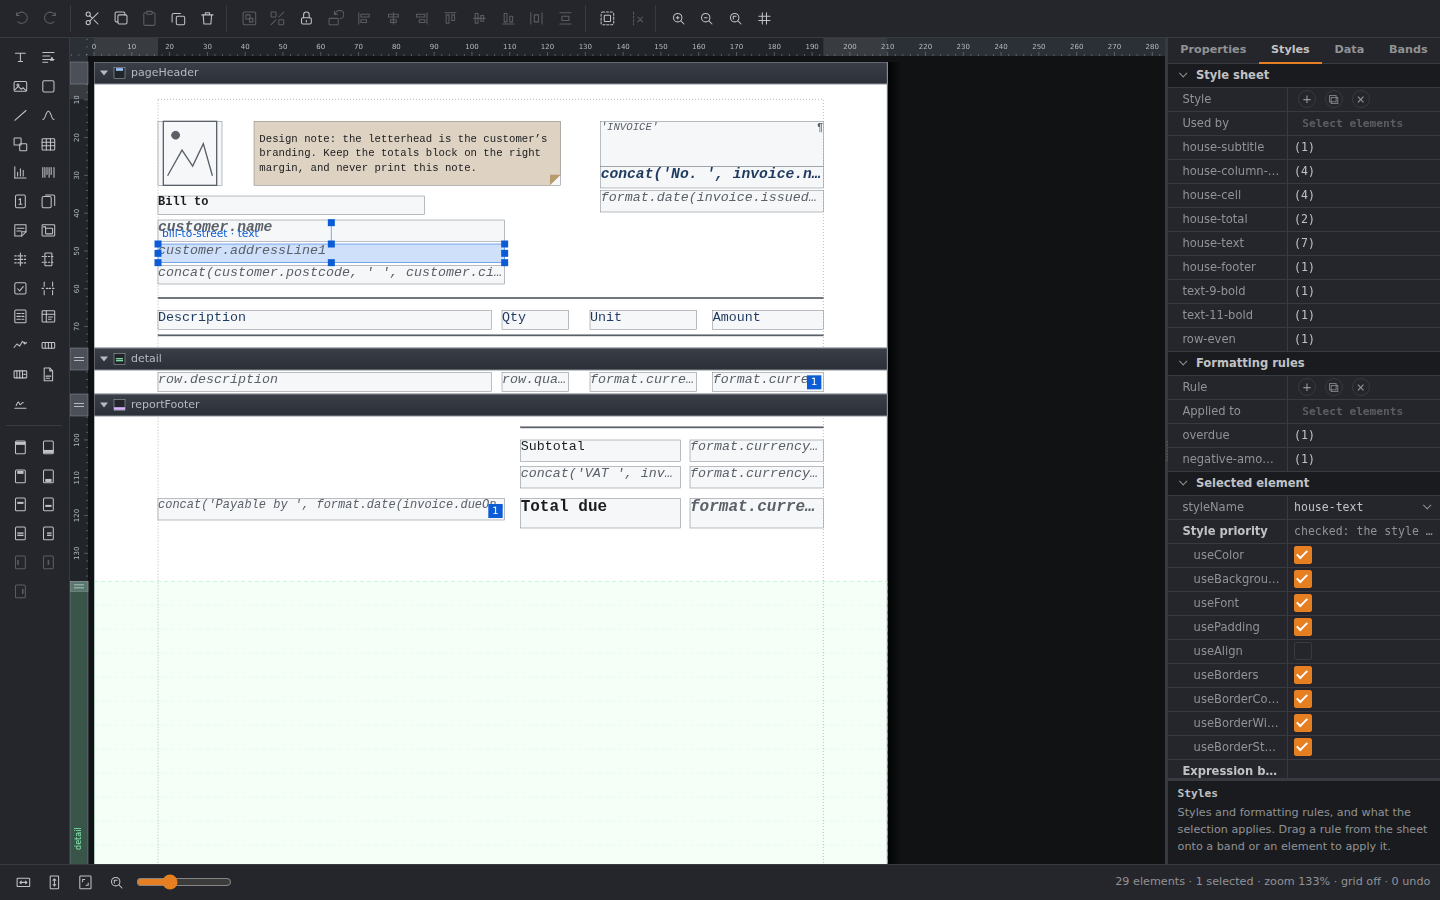Uncheck the useBackground checkbox
Viewport: 1440px width, 900px height.
coord(1302,579)
